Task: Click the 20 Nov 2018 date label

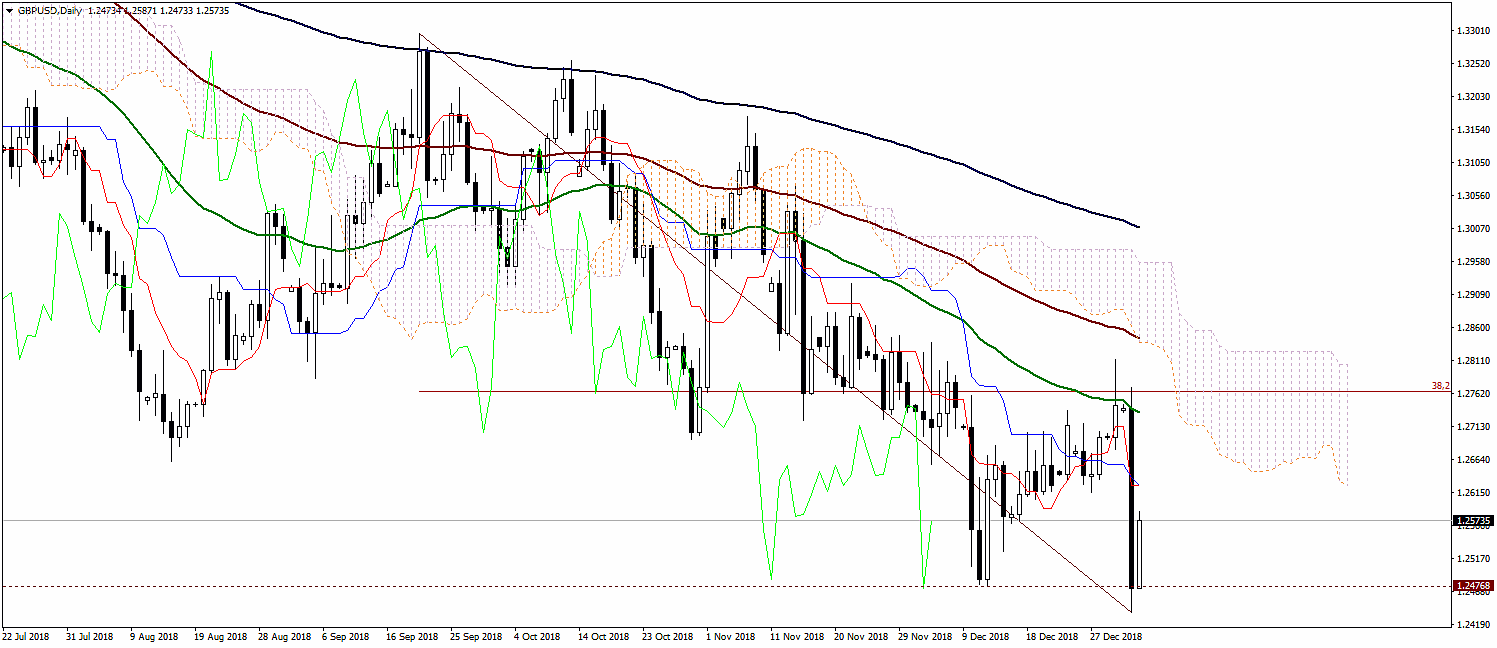Action: pos(861,636)
